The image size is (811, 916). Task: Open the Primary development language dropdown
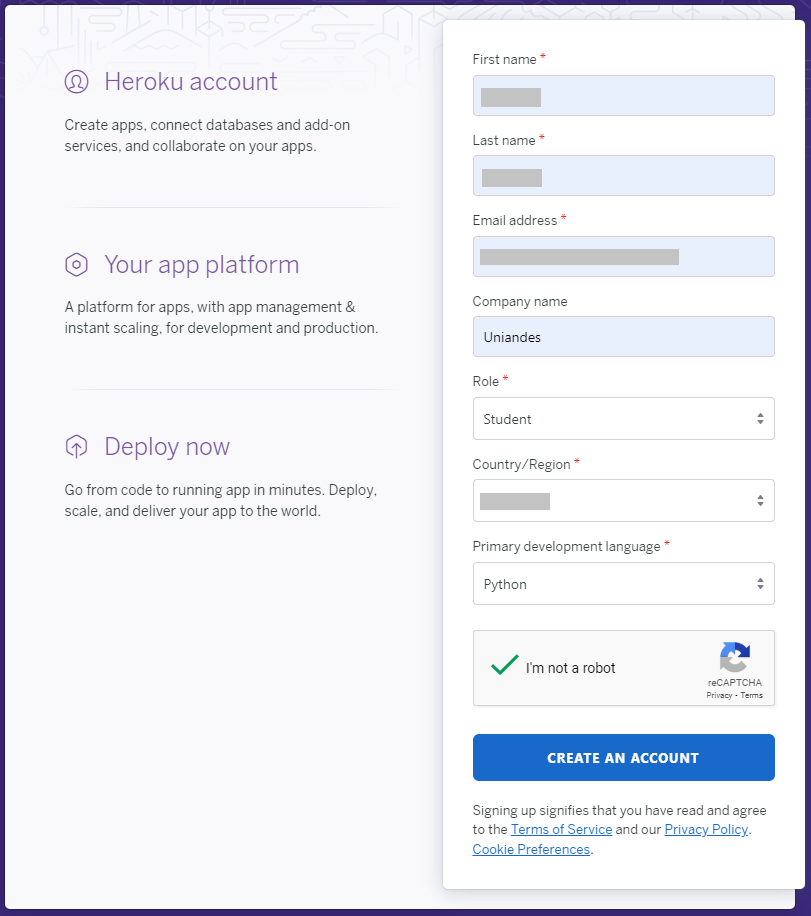click(x=623, y=584)
